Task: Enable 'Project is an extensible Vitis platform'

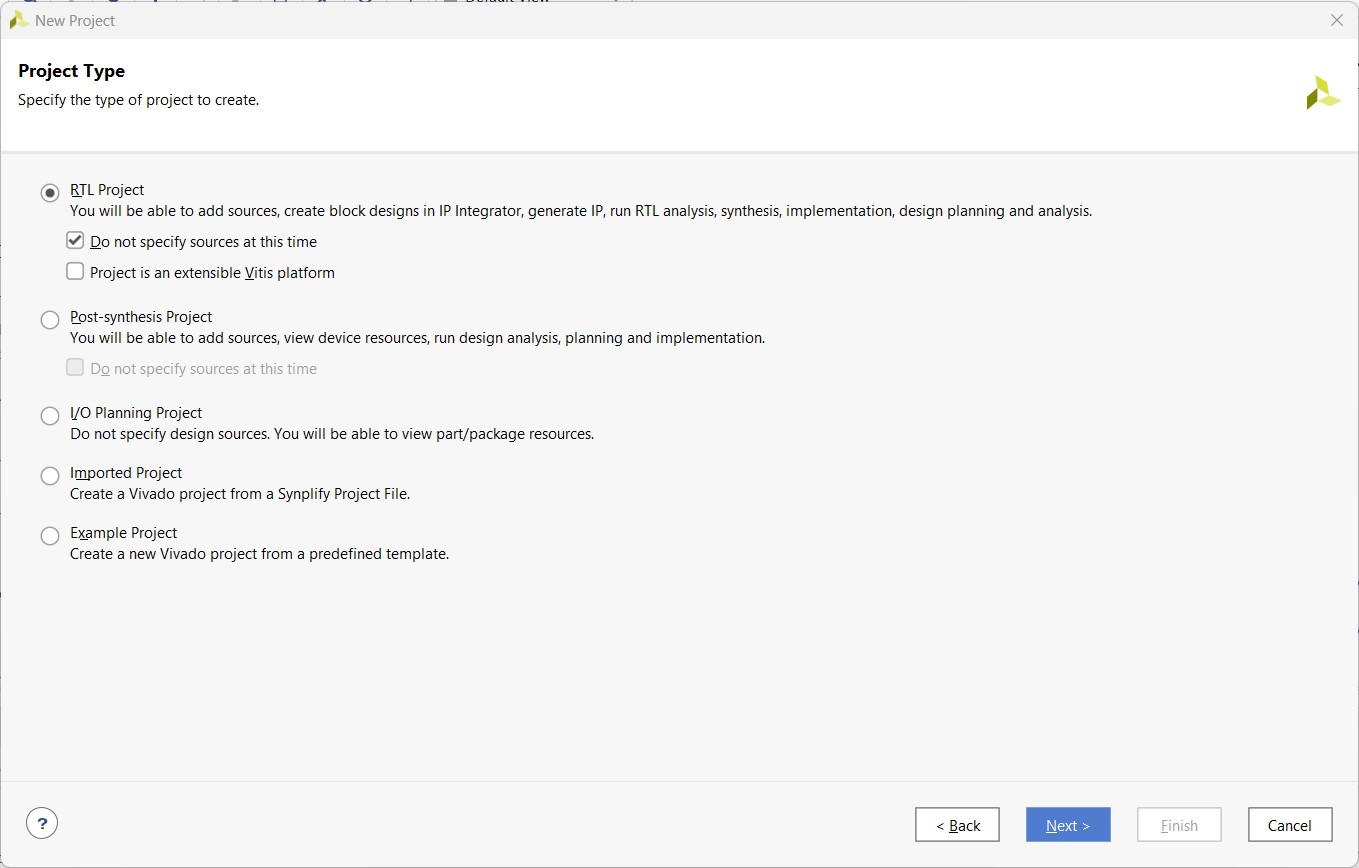Action: [x=75, y=271]
